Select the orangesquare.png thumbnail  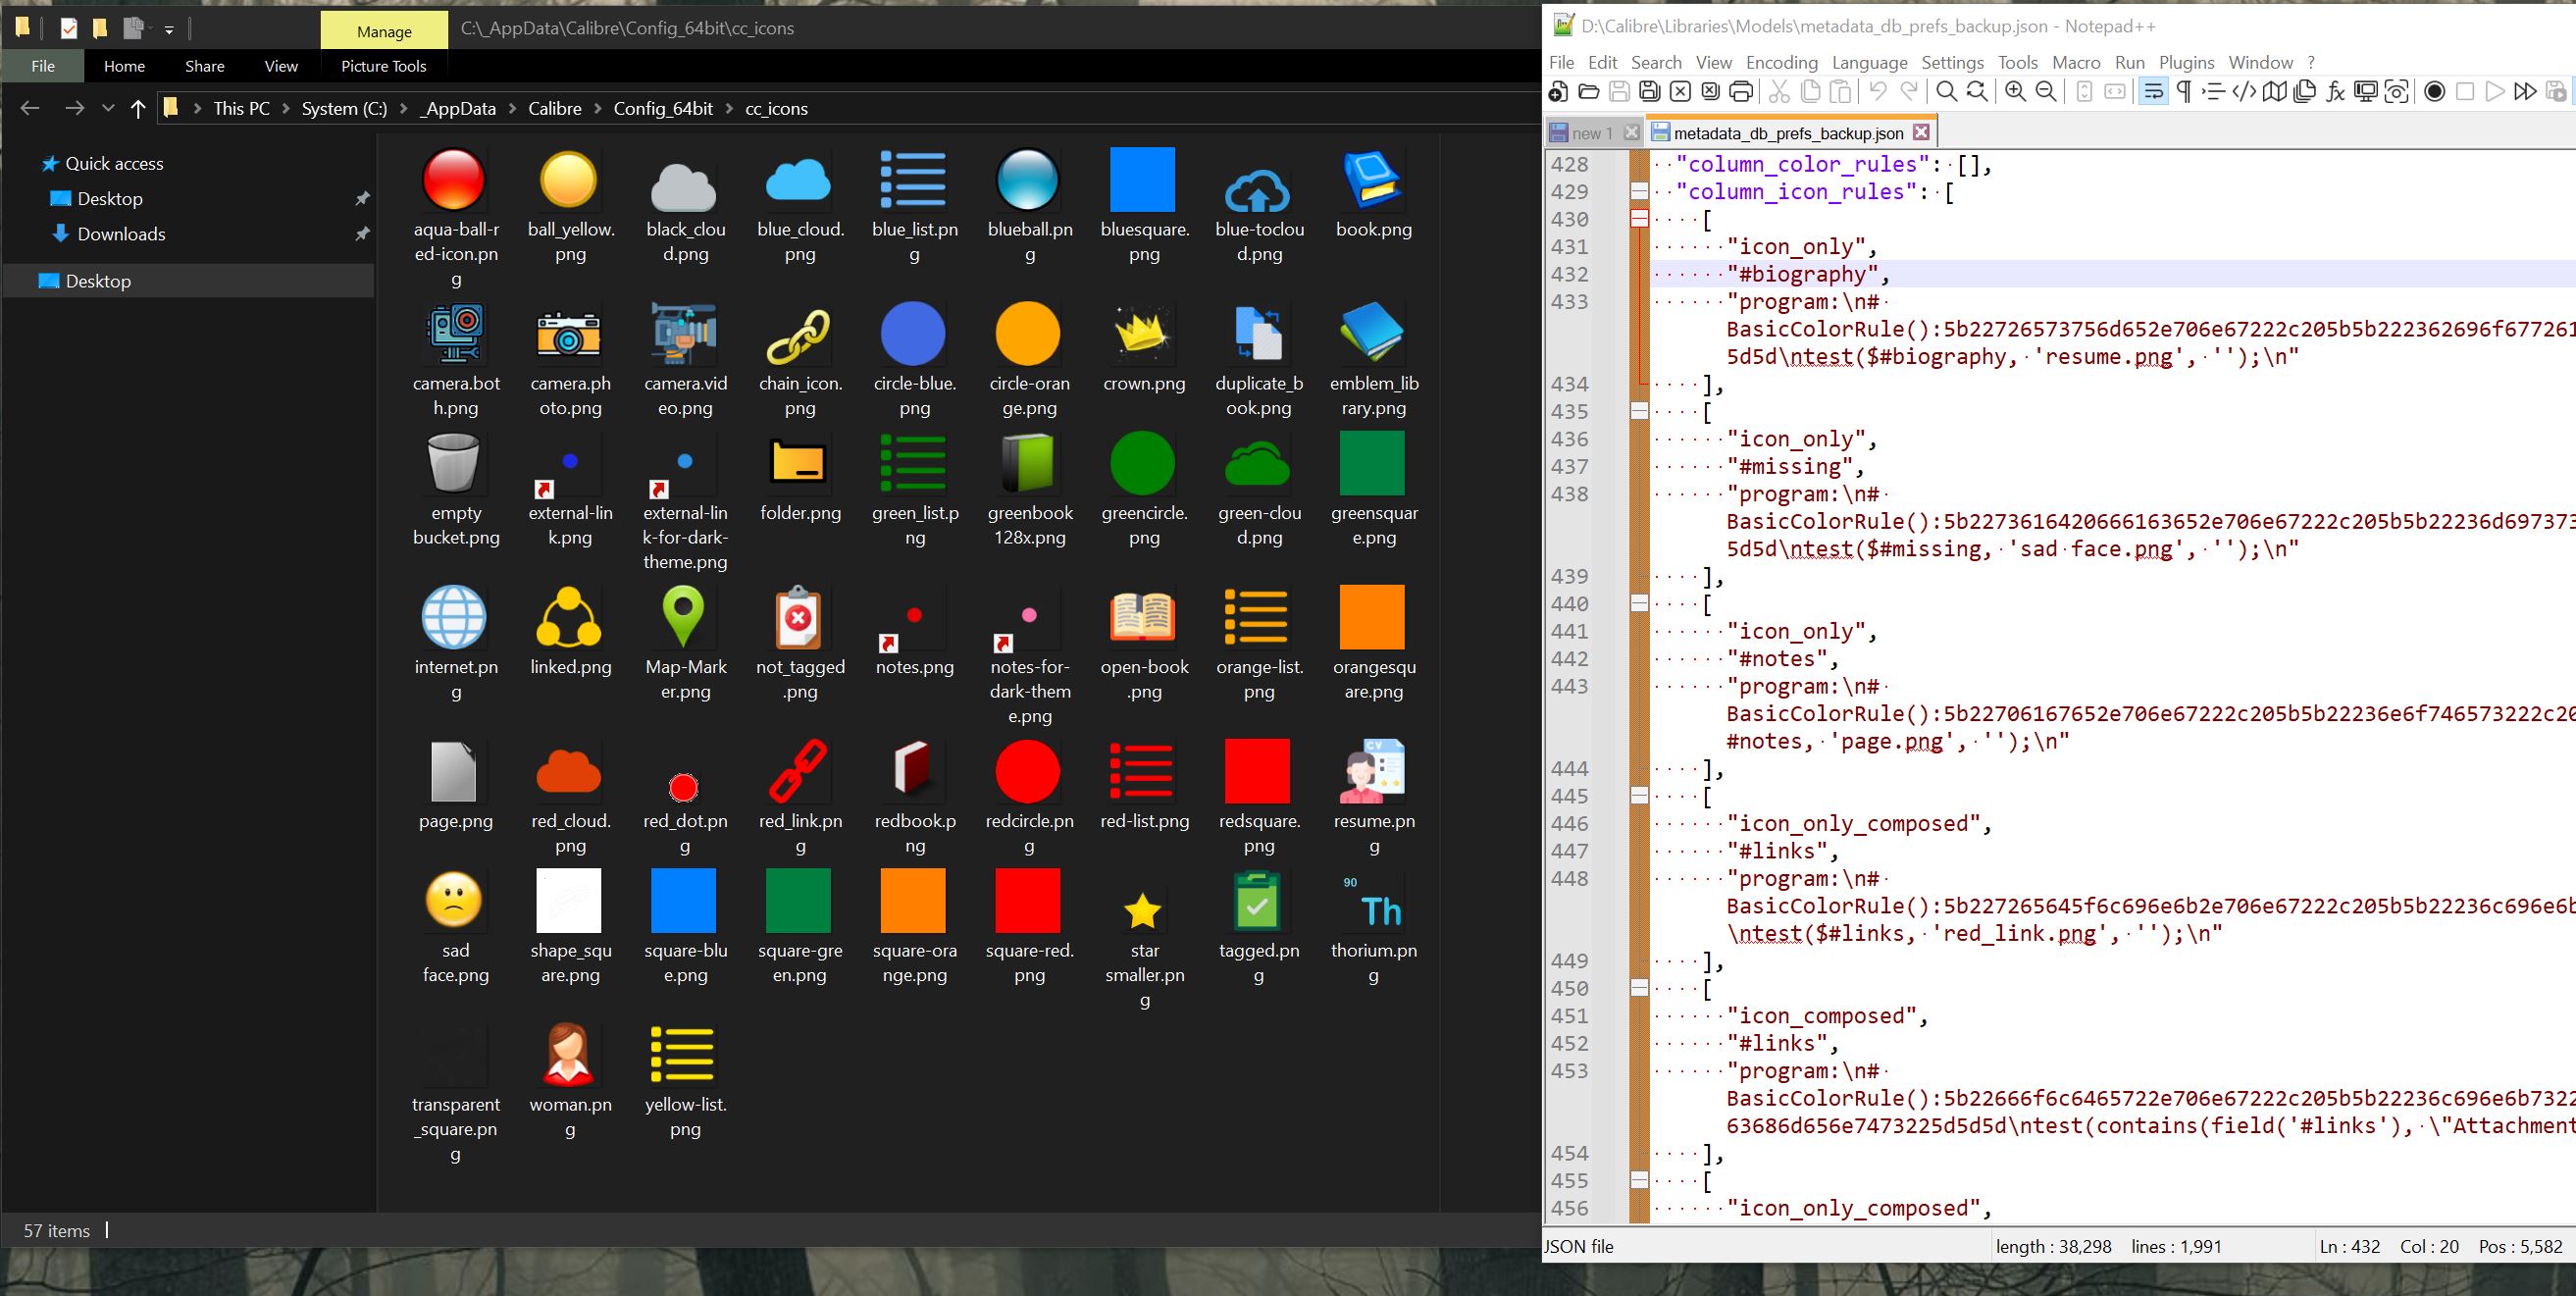1372,618
